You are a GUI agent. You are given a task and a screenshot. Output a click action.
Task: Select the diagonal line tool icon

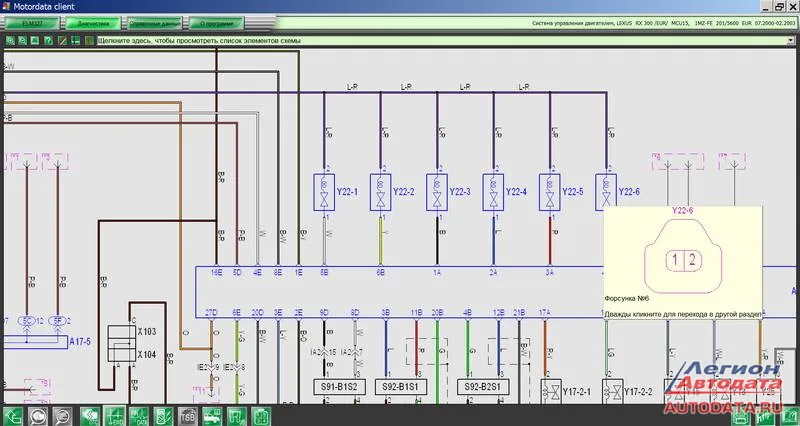(x=62, y=40)
